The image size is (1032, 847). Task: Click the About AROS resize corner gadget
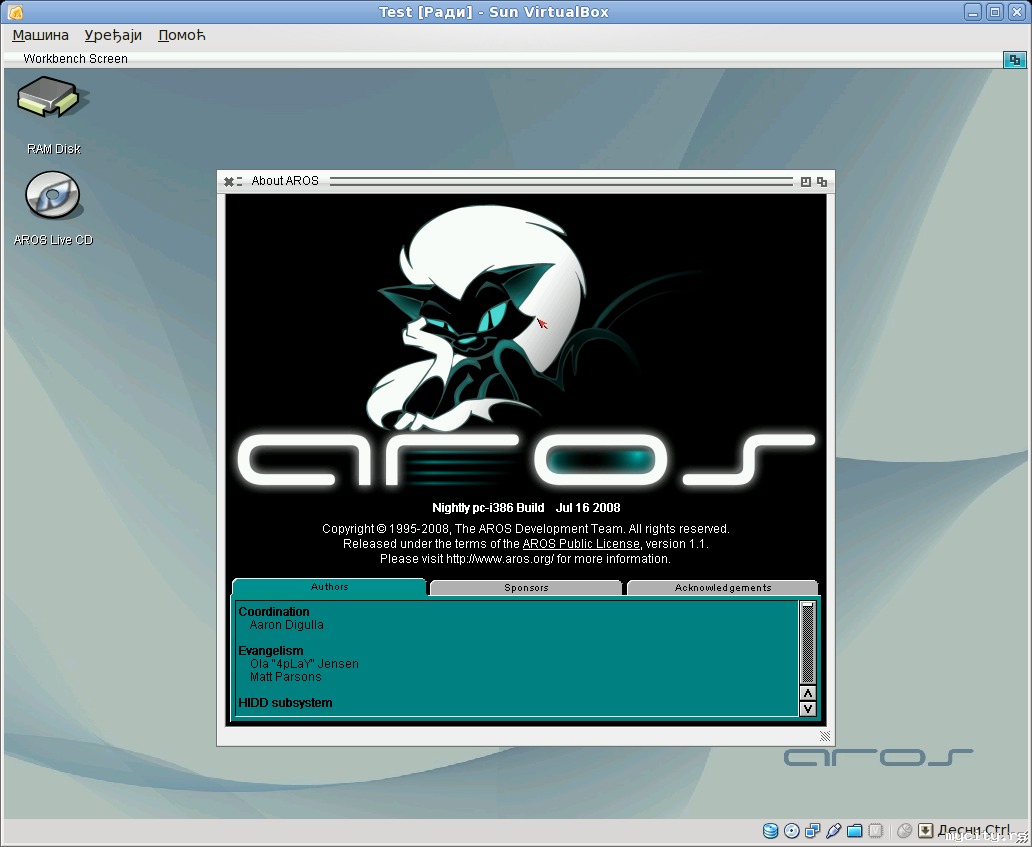(x=825, y=736)
